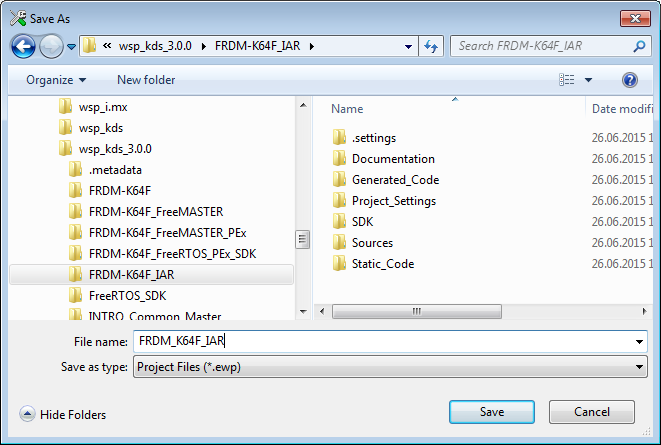Click the Documentation folder icon in file list
This screenshot has height=445, width=661.
point(339,159)
